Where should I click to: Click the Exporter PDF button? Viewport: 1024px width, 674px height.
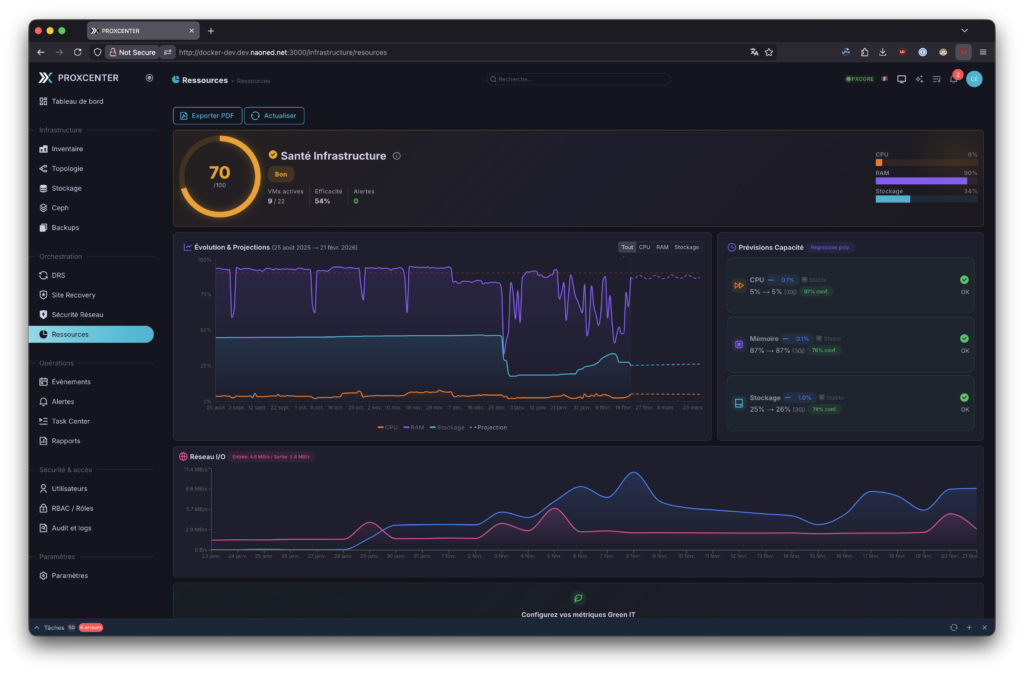point(207,116)
